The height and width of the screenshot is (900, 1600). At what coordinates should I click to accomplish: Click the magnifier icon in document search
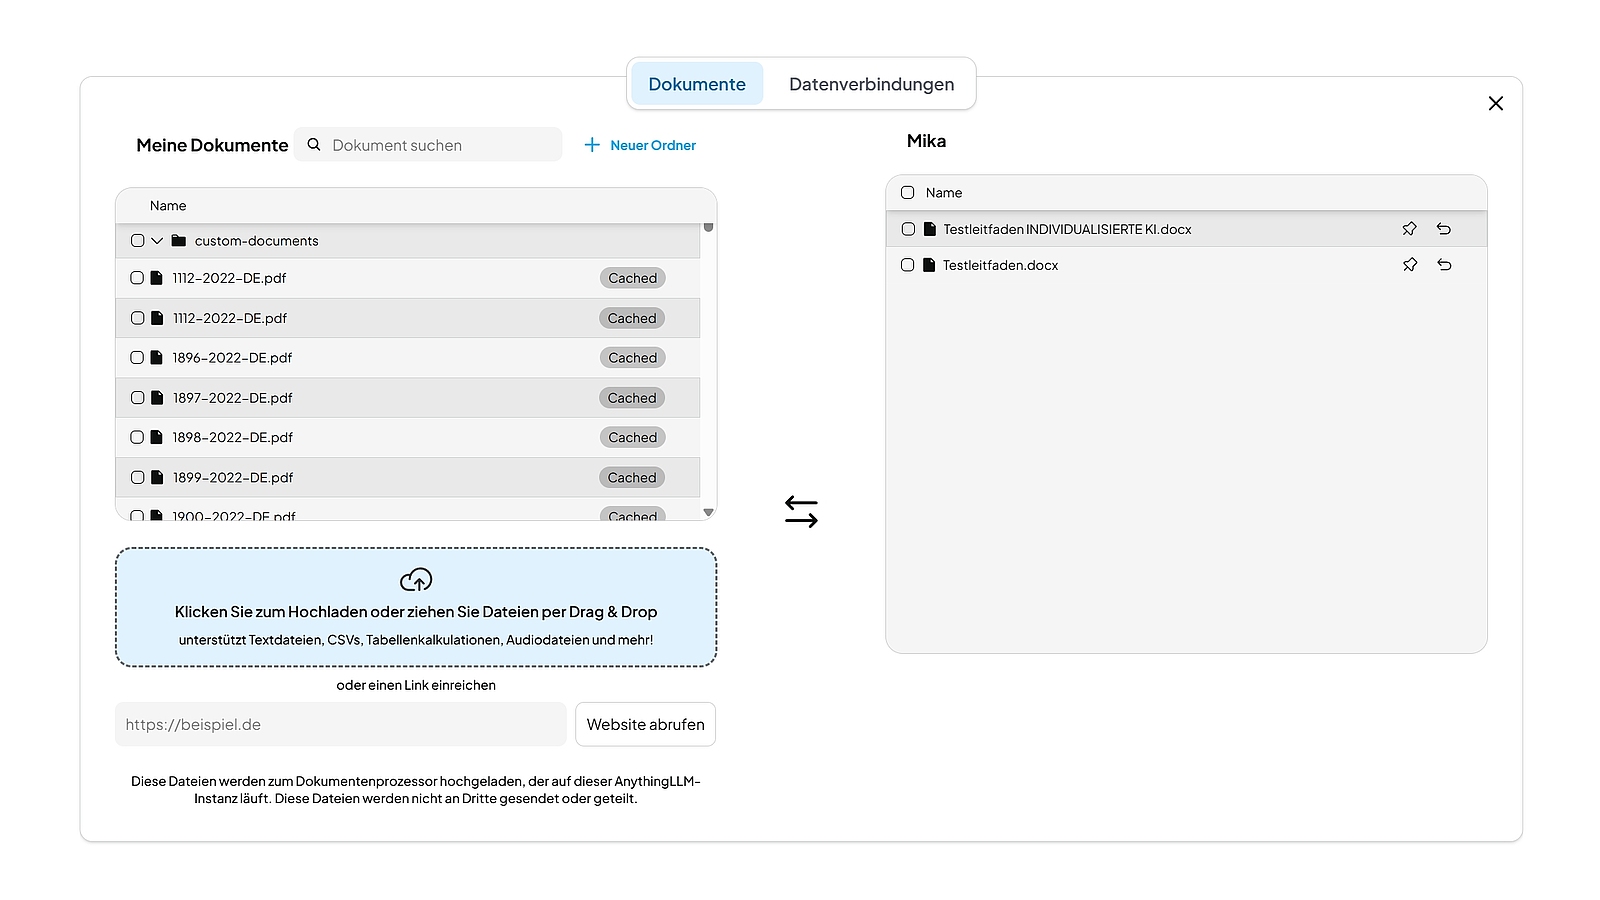(x=314, y=145)
